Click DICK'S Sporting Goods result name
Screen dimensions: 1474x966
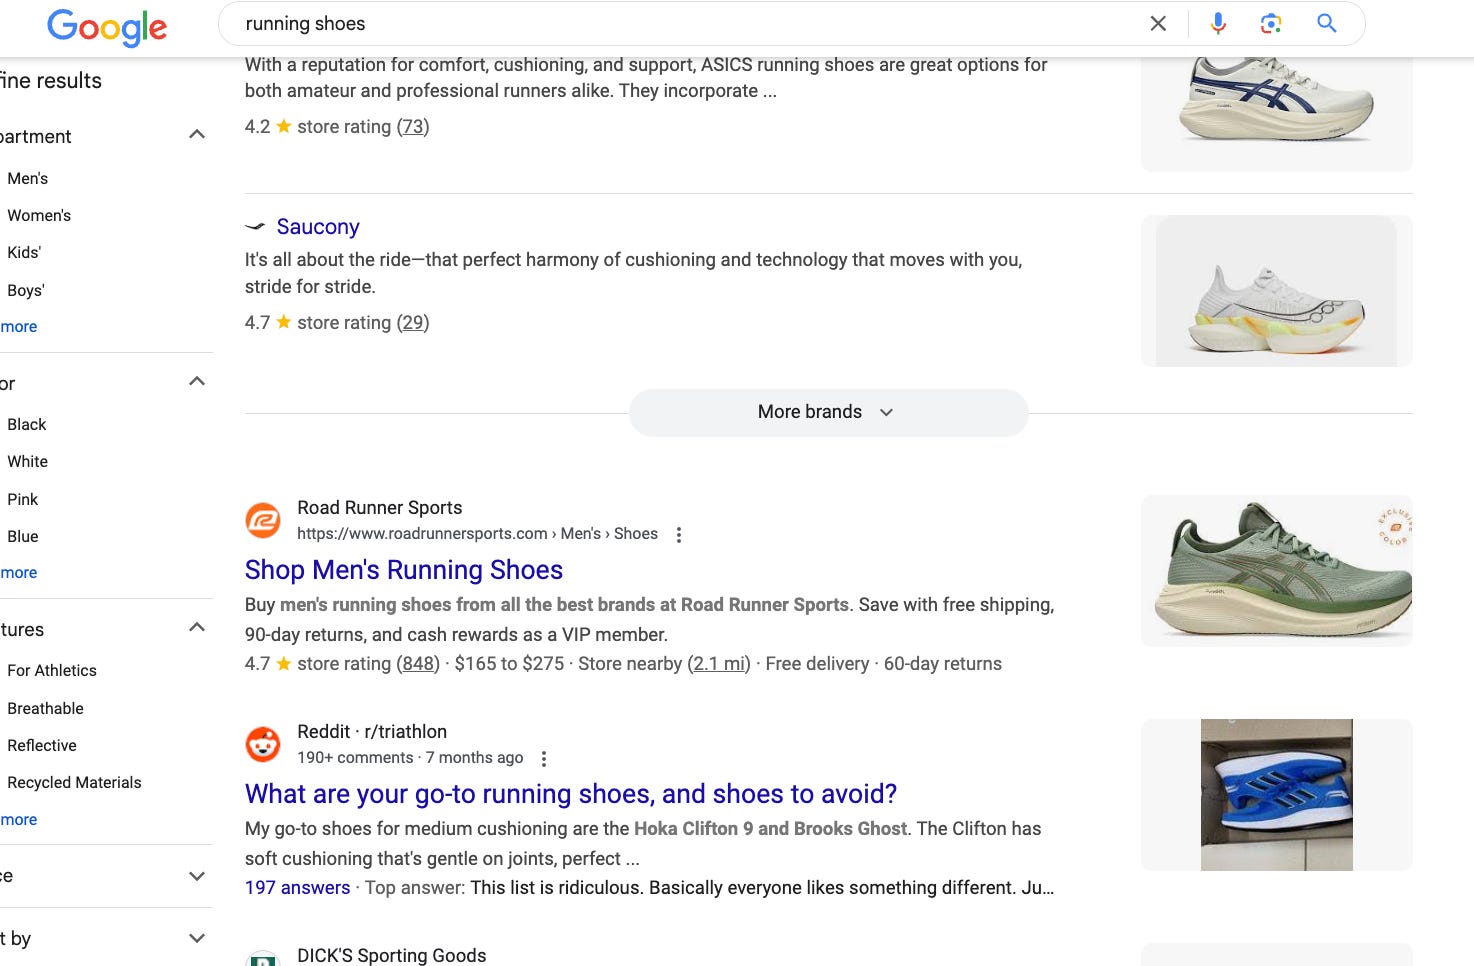[x=392, y=955]
